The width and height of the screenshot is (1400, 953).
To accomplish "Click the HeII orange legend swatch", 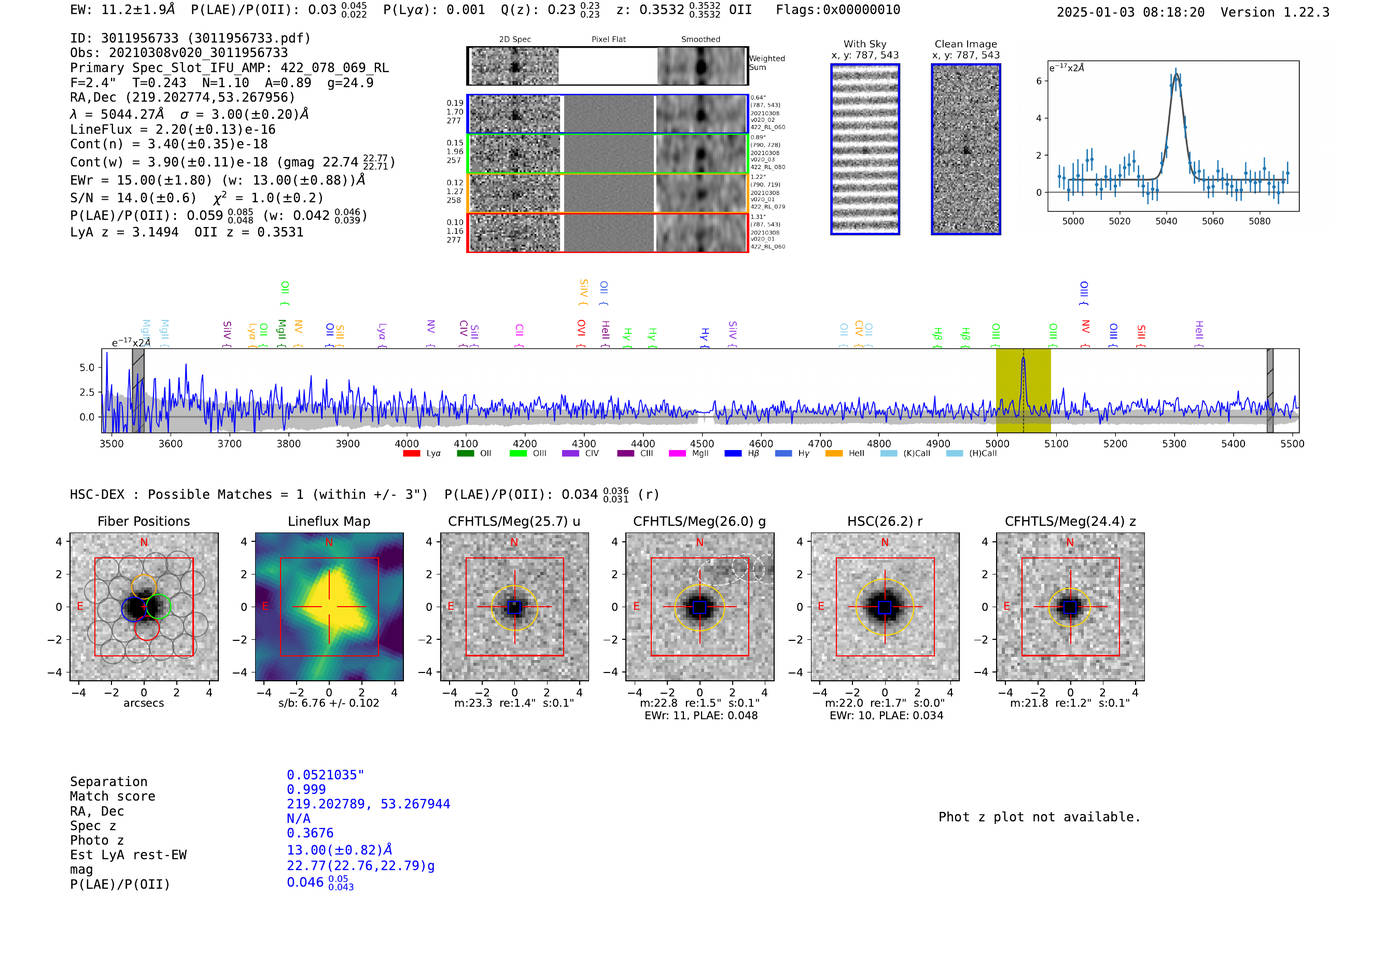I will coord(834,454).
